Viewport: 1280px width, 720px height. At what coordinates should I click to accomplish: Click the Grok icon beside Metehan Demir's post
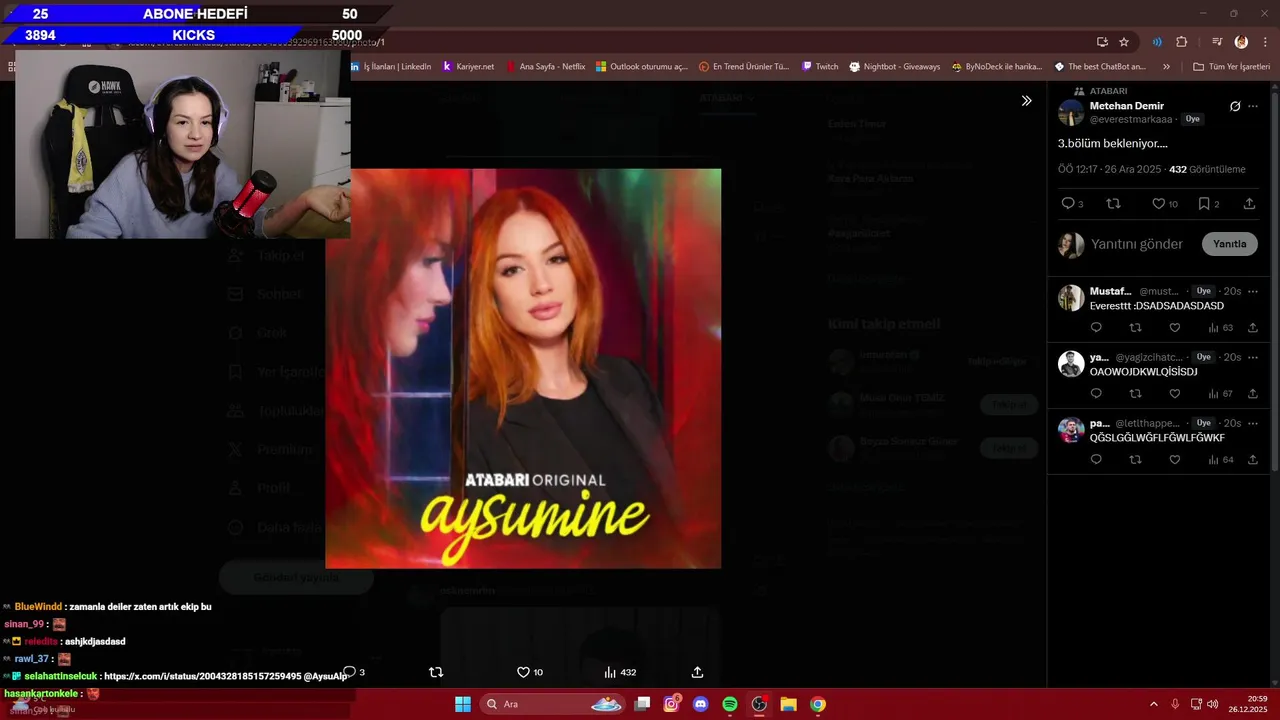[x=1235, y=106]
